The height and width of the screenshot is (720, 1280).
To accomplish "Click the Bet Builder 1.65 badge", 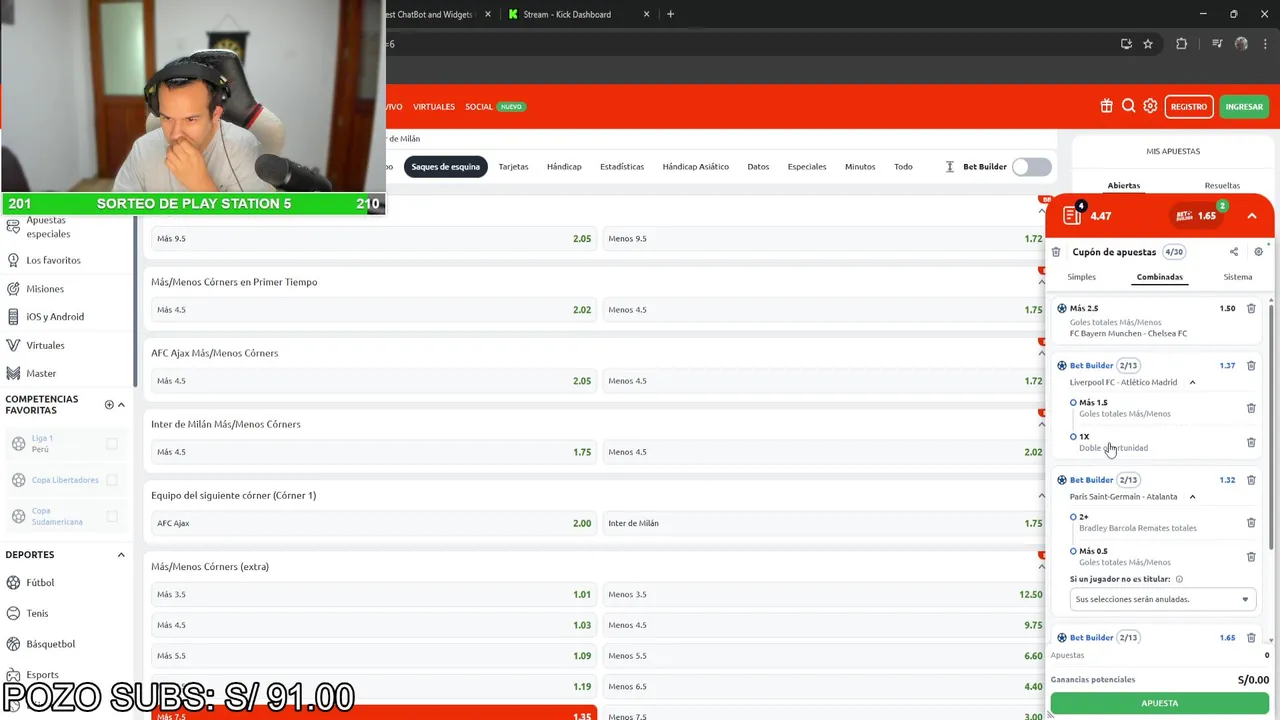I will [x=1196, y=215].
